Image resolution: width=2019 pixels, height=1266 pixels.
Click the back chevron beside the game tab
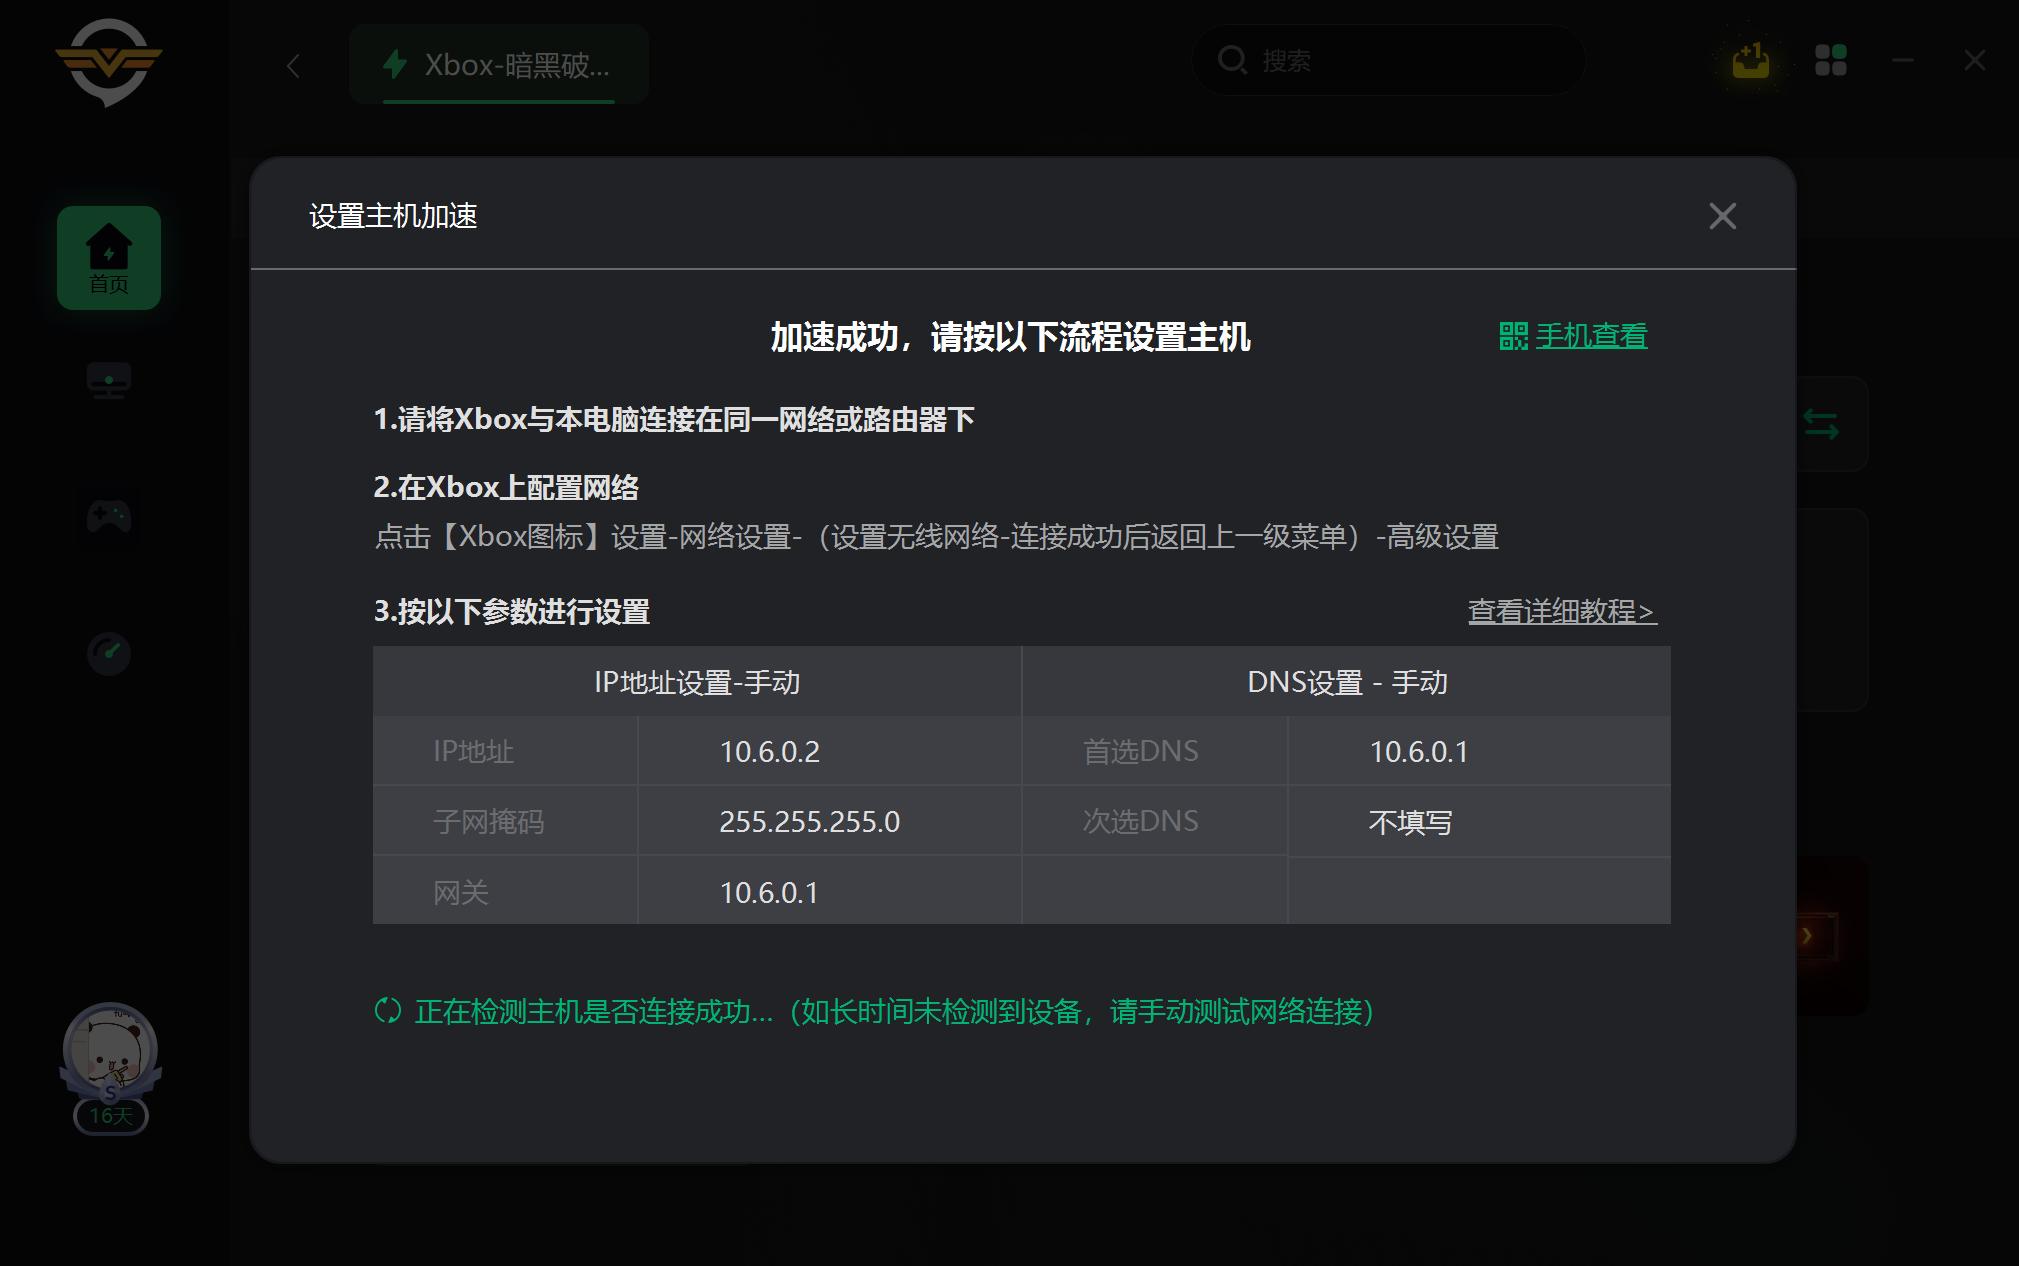[x=291, y=64]
